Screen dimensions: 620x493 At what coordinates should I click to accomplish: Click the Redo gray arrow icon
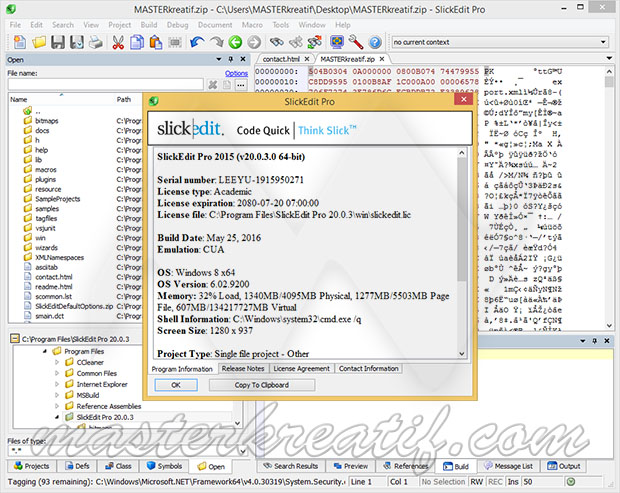[216, 42]
